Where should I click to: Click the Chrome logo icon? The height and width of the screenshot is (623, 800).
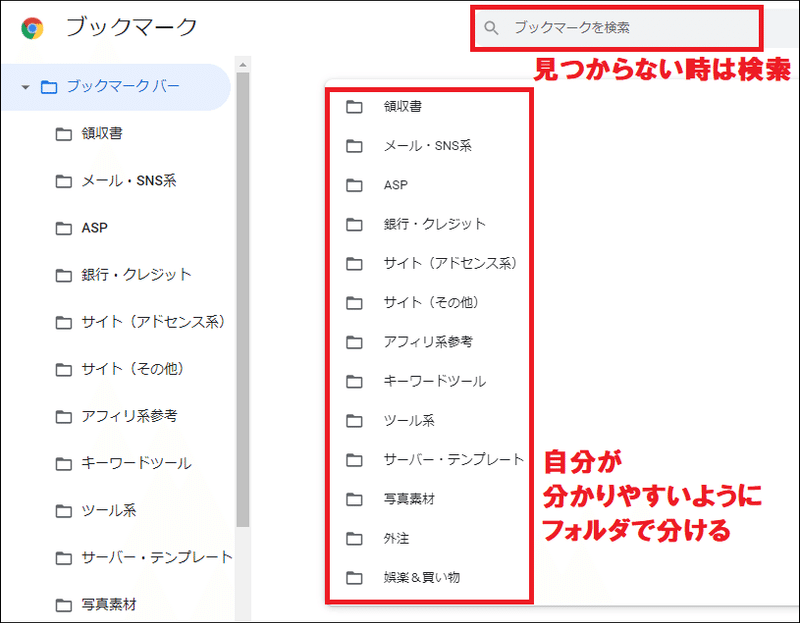pyautogui.click(x=32, y=28)
